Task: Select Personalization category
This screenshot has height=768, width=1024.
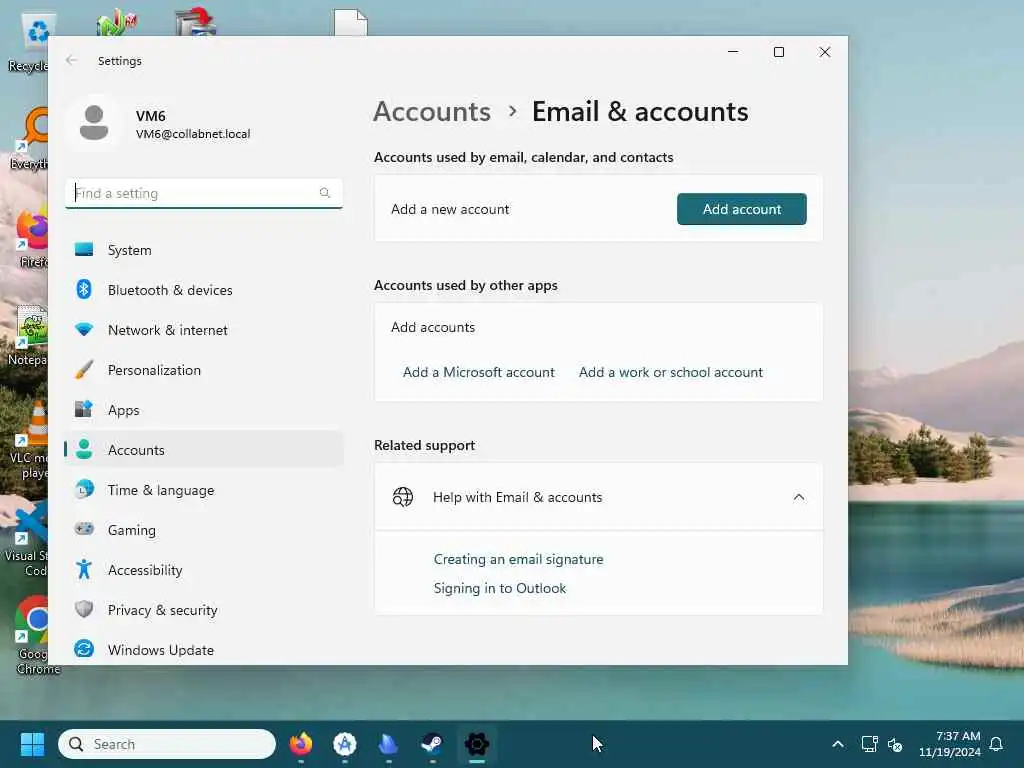Action: point(204,370)
